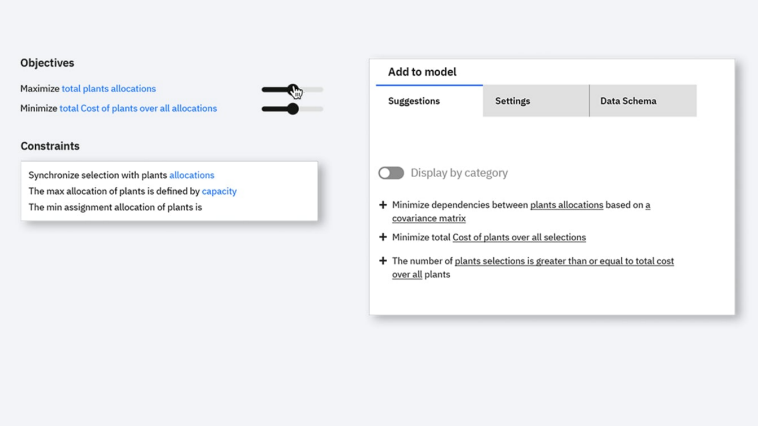Open total Cost of plants over all allocations link
This screenshot has width=758, height=426.
[138, 108]
